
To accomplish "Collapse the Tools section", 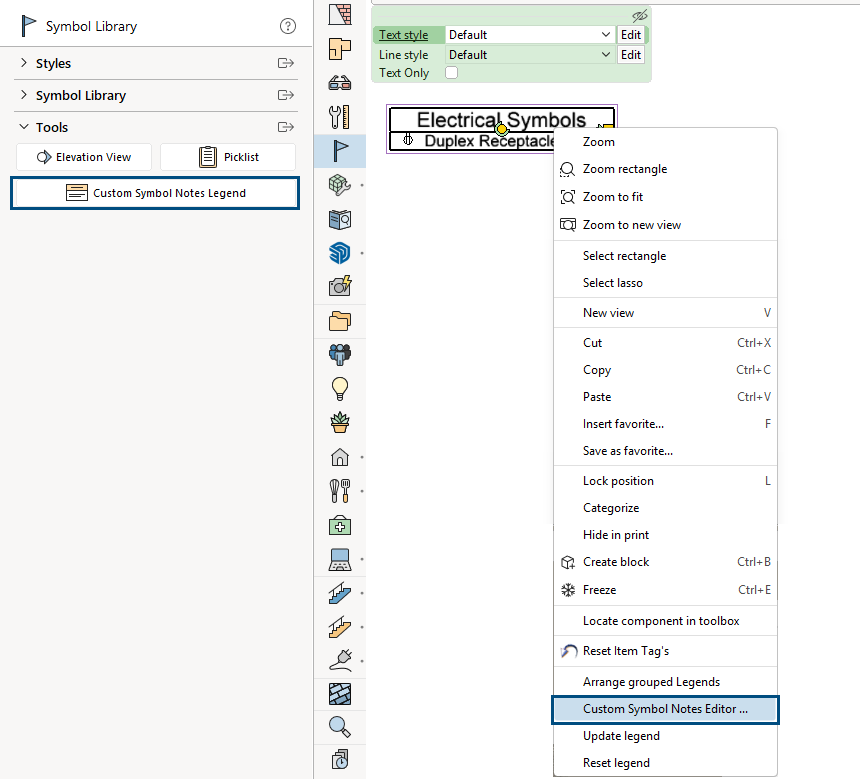I will pyautogui.click(x=24, y=127).
